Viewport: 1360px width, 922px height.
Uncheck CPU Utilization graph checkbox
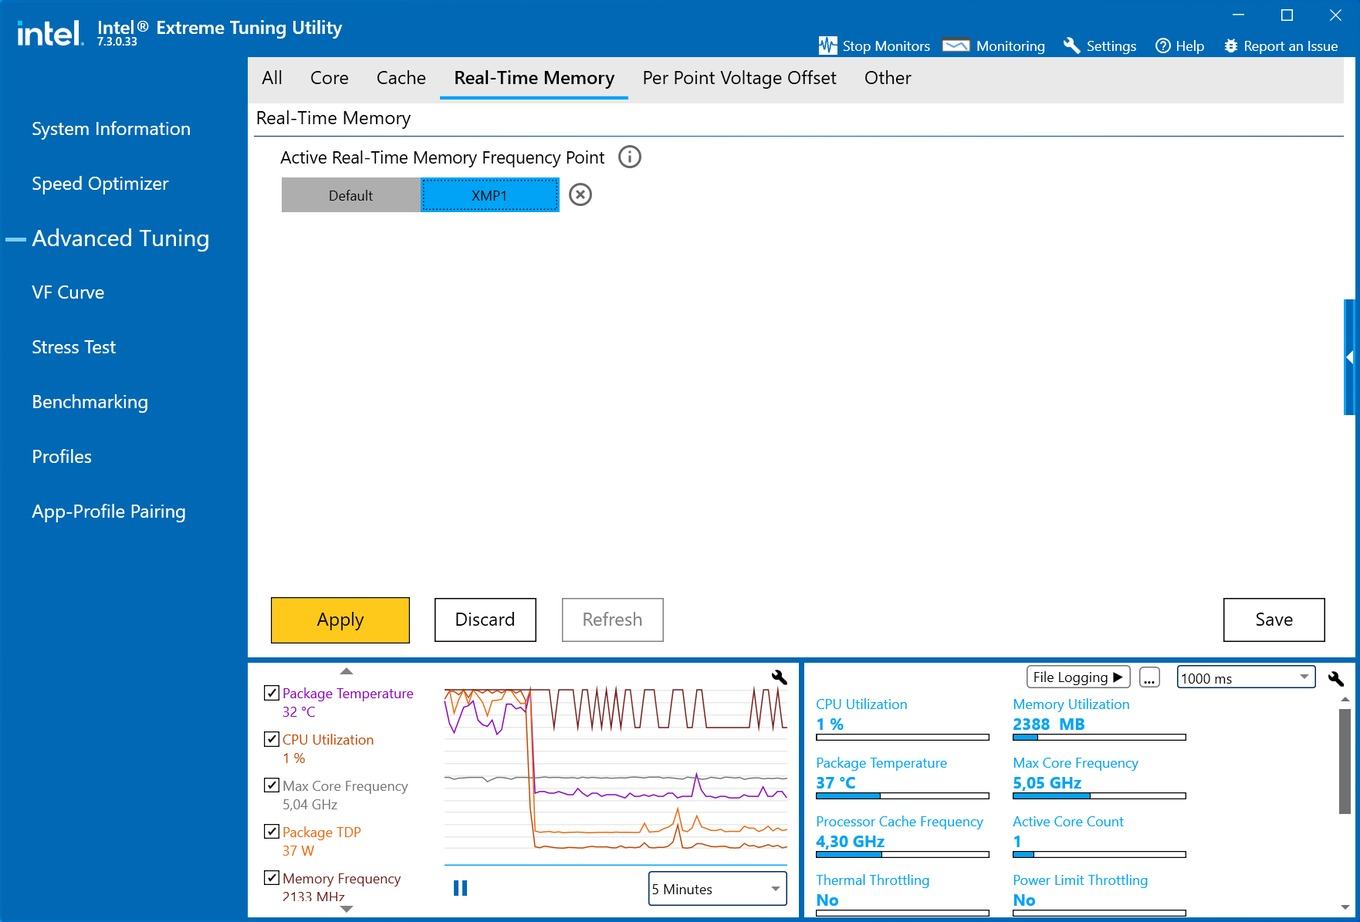click(271, 739)
